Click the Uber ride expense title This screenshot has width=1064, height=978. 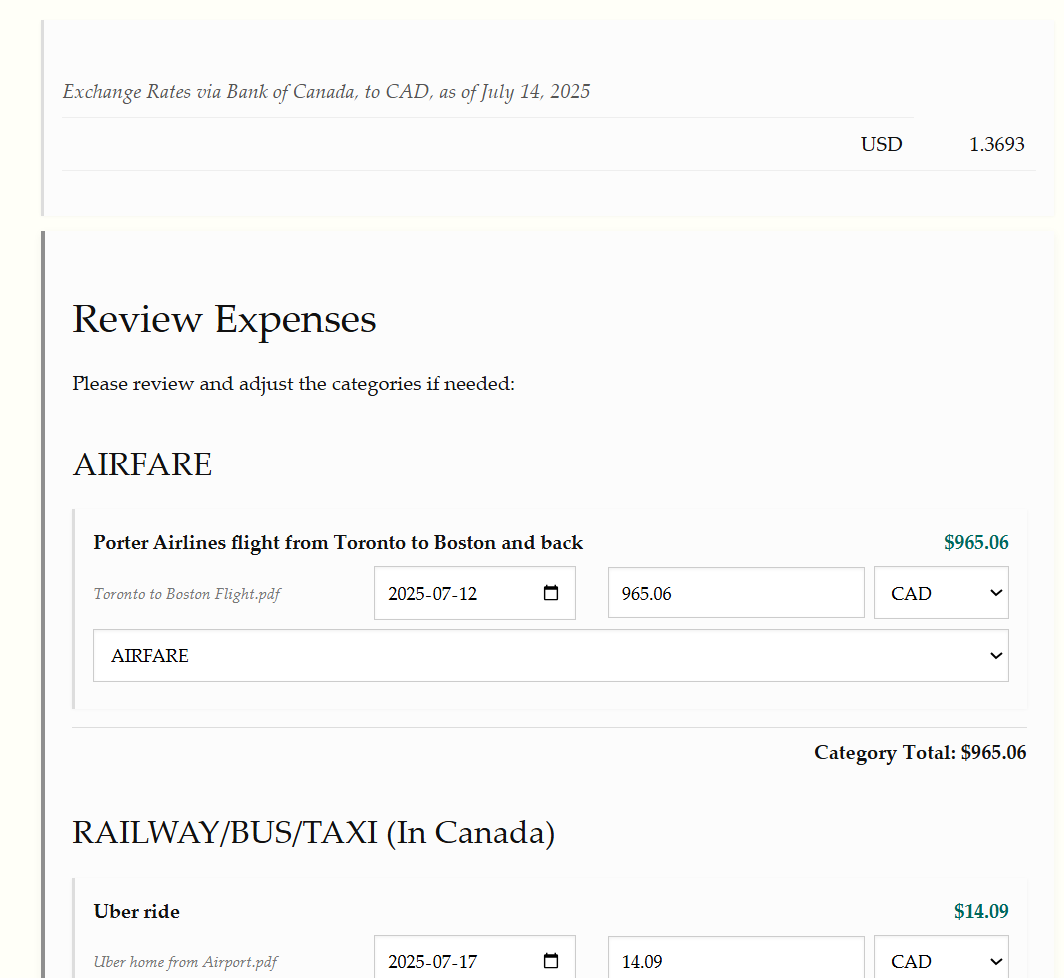tap(136, 911)
